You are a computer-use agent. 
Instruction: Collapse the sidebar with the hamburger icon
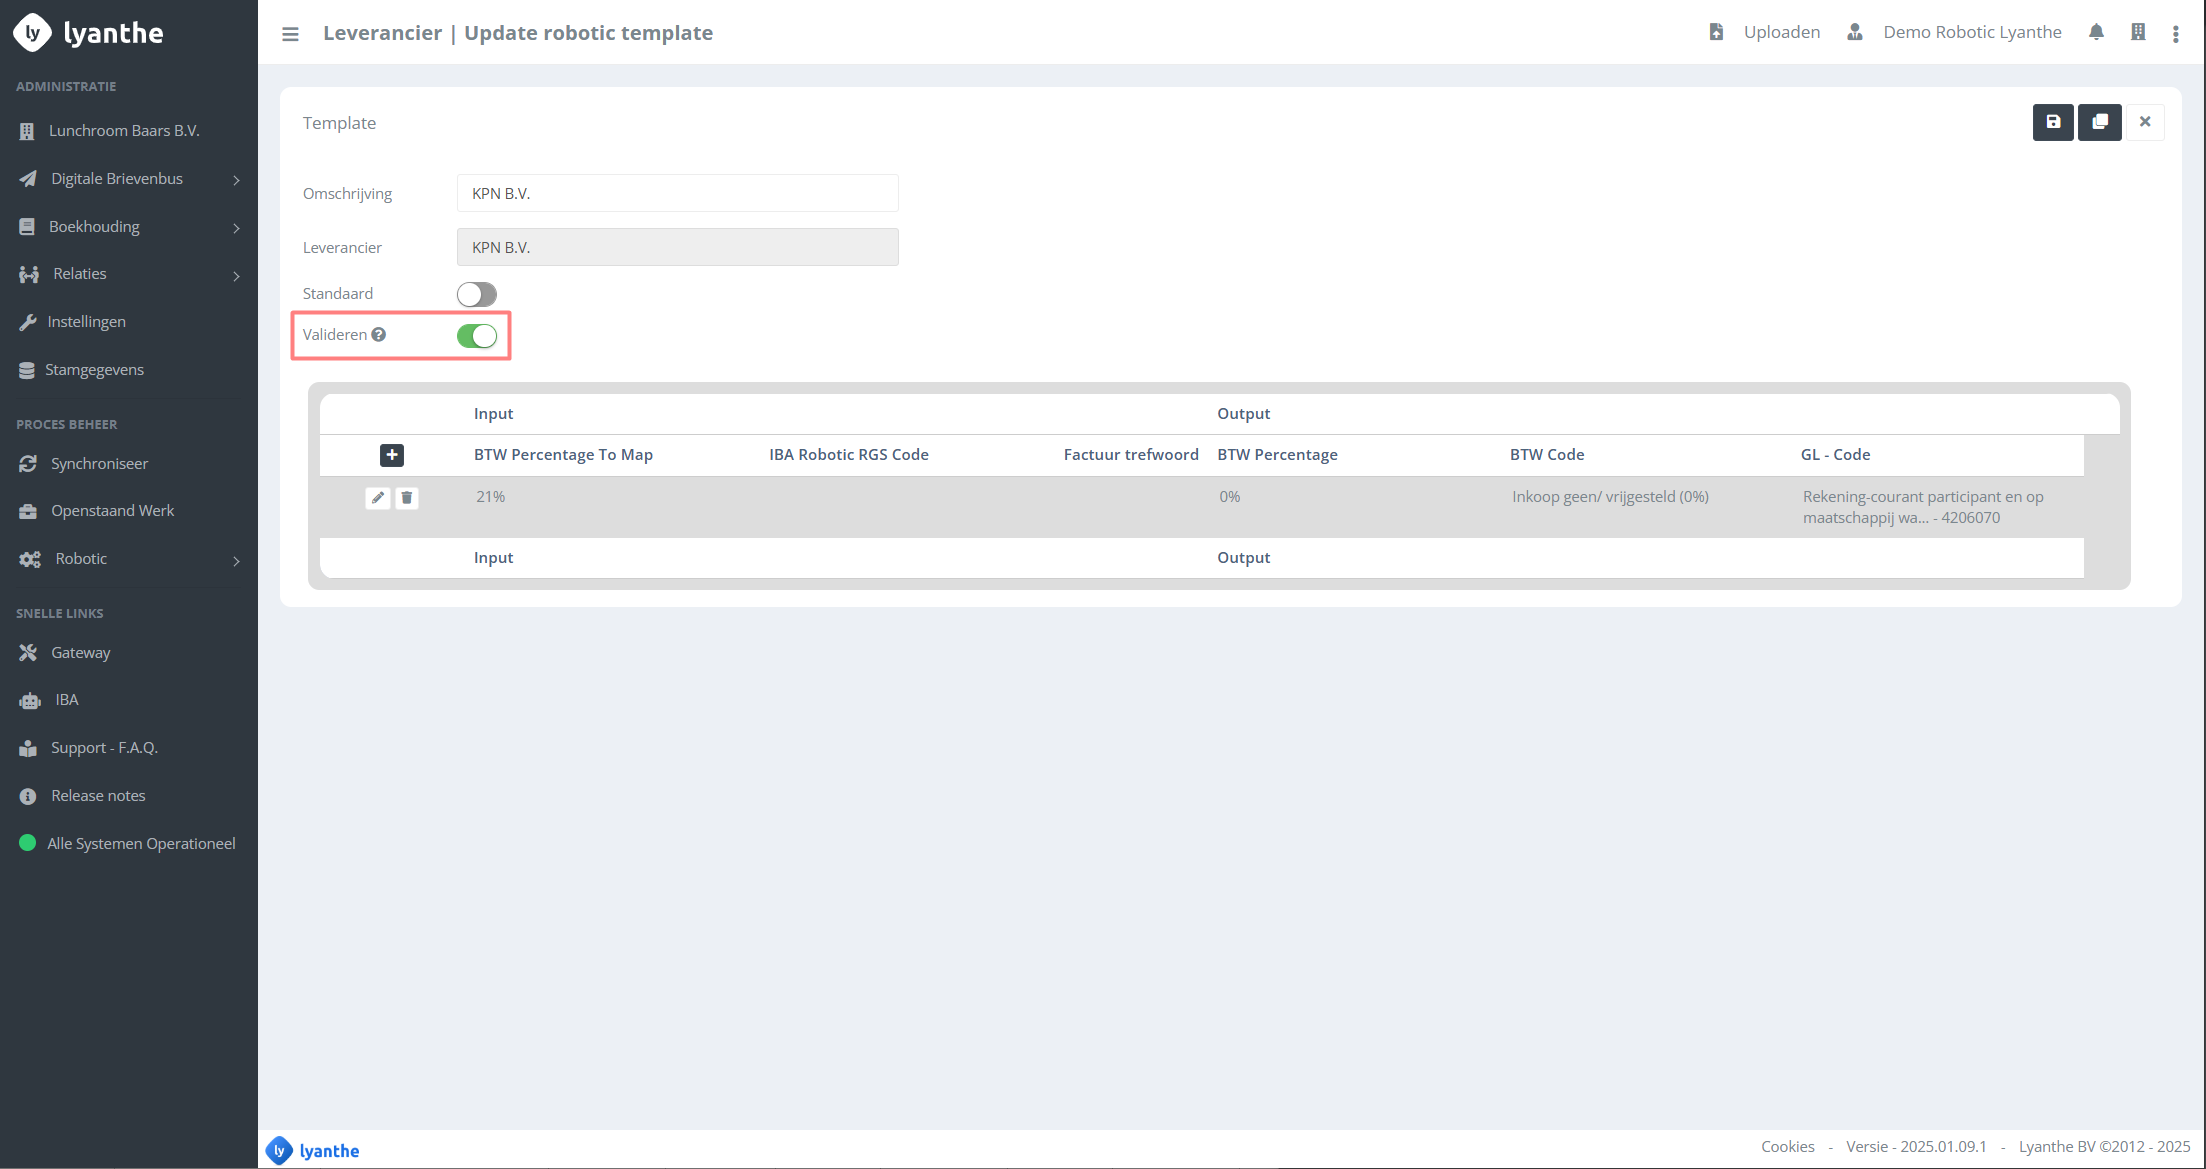pyautogui.click(x=290, y=33)
